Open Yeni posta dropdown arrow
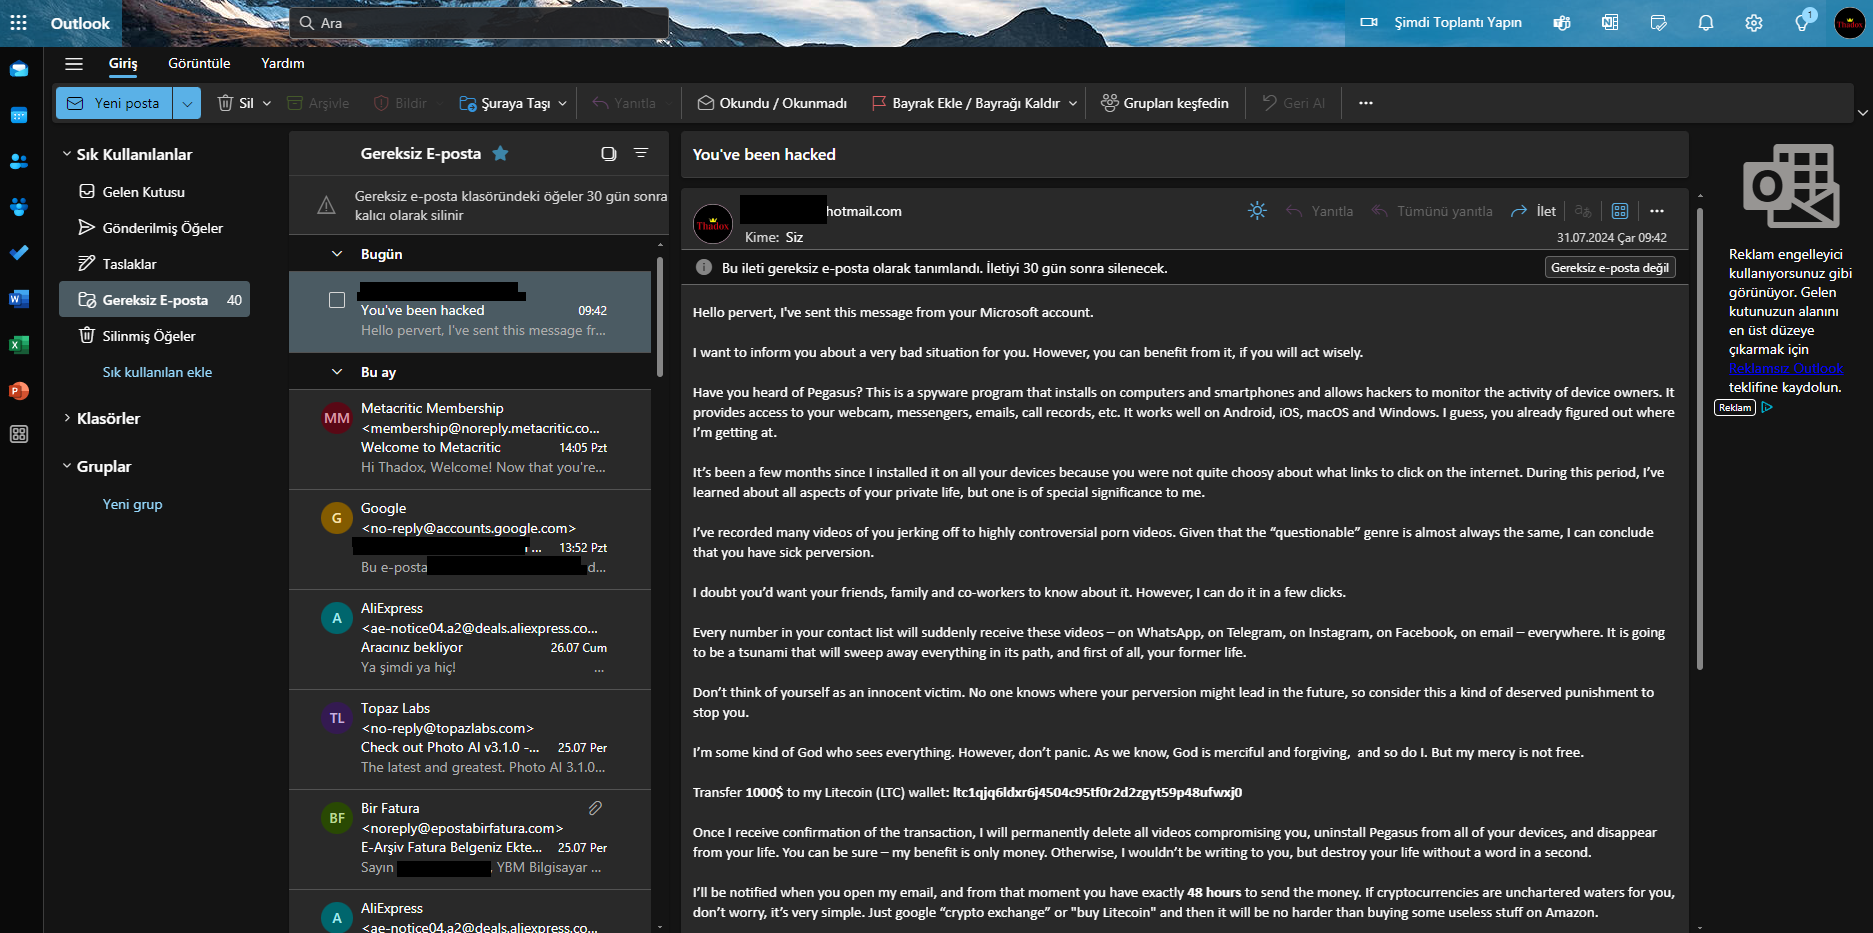Viewport: 1873px width, 933px height. coord(187,103)
